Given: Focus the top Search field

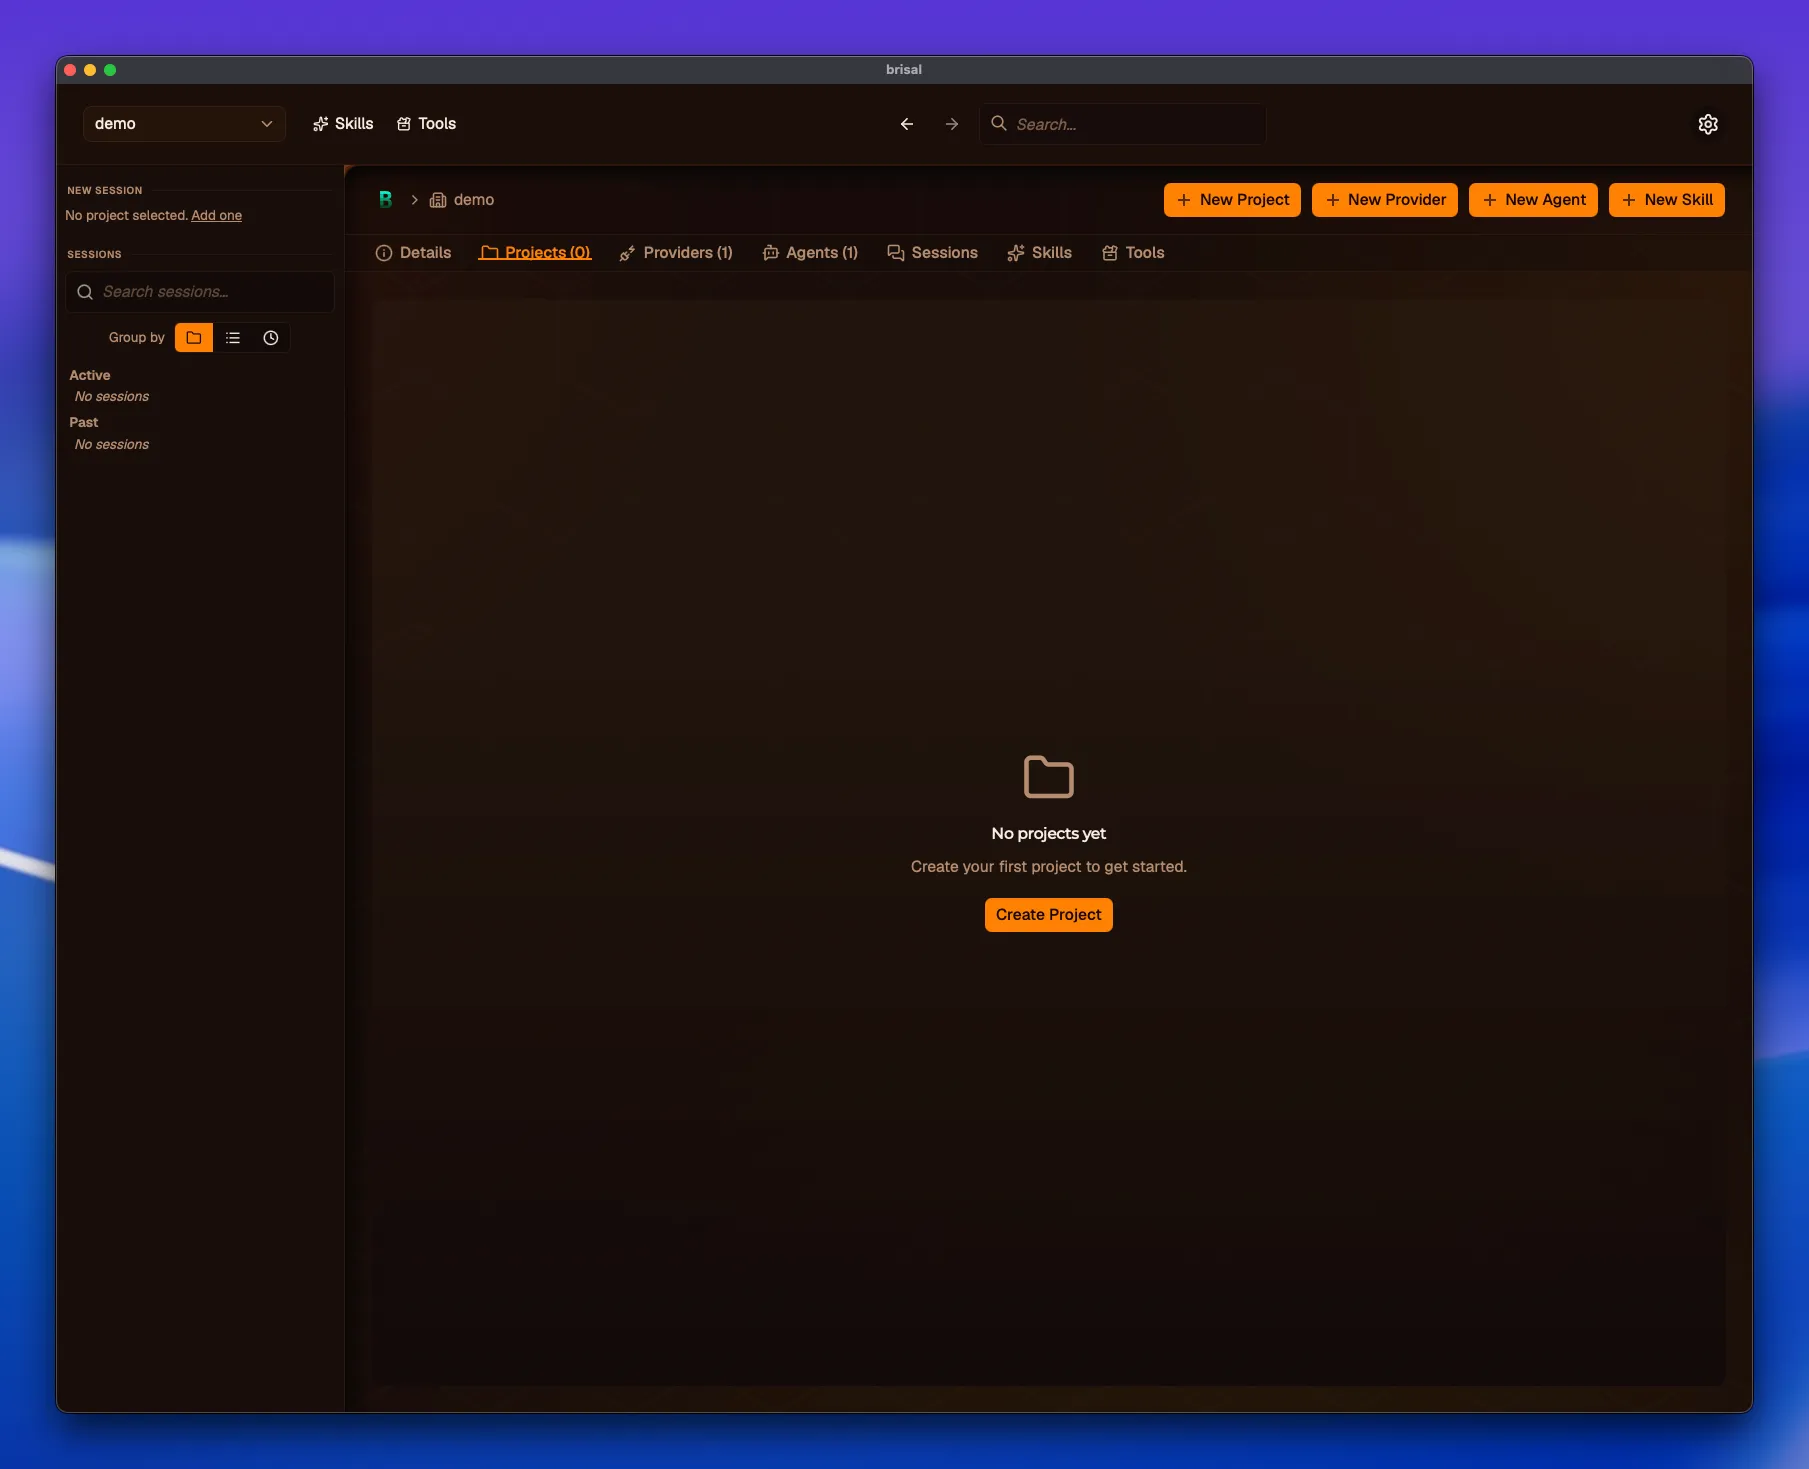Looking at the screenshot, I should pos(1123,124).
